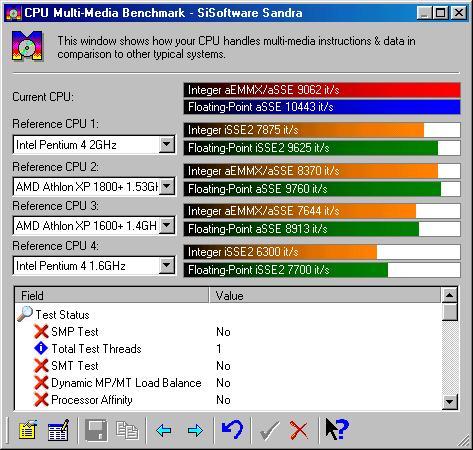Click the copy pages icon
Image resolution: width=473 pixels, height=450 pixels.
(x=127, y=430)
